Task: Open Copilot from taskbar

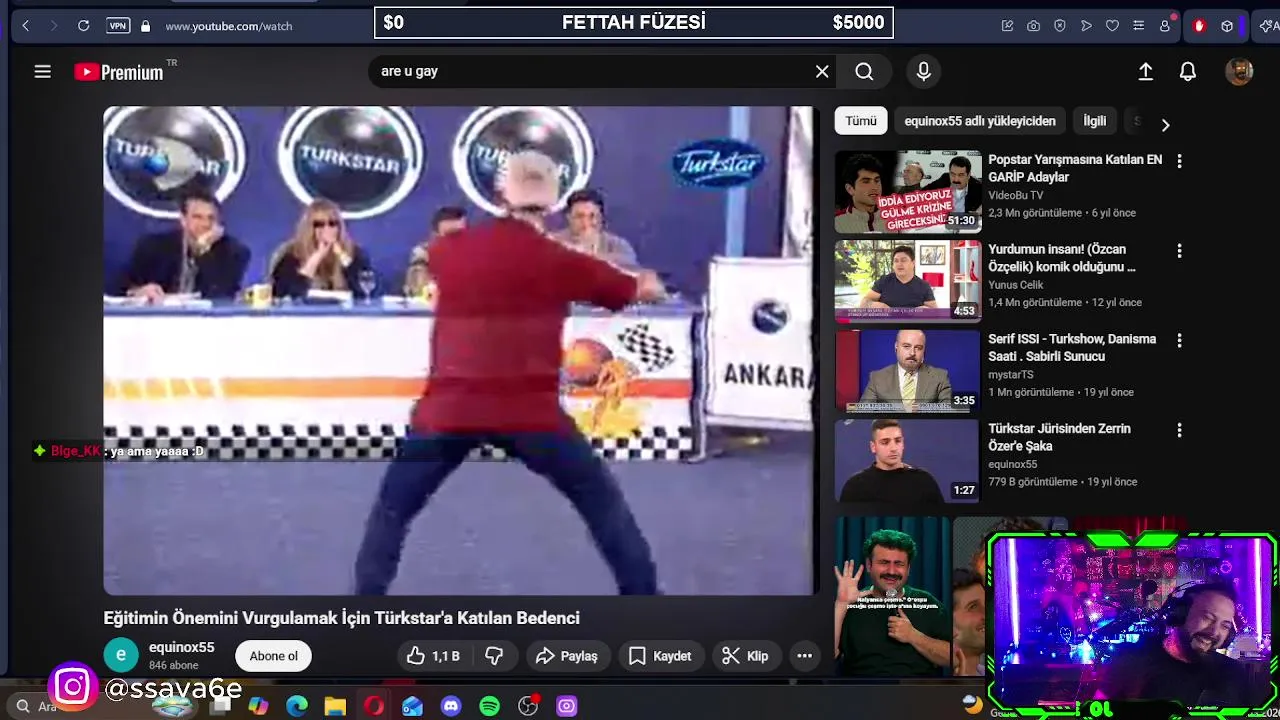Action: (258, 706)
